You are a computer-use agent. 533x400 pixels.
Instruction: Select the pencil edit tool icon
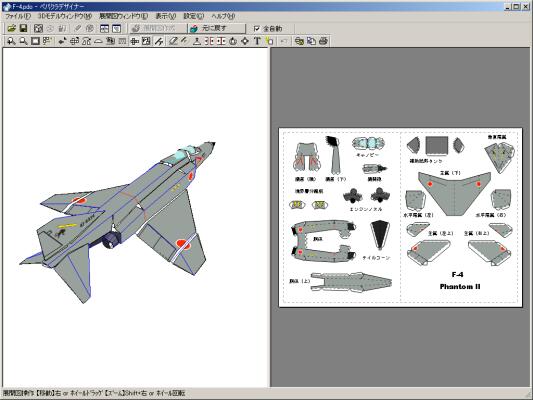173,41
